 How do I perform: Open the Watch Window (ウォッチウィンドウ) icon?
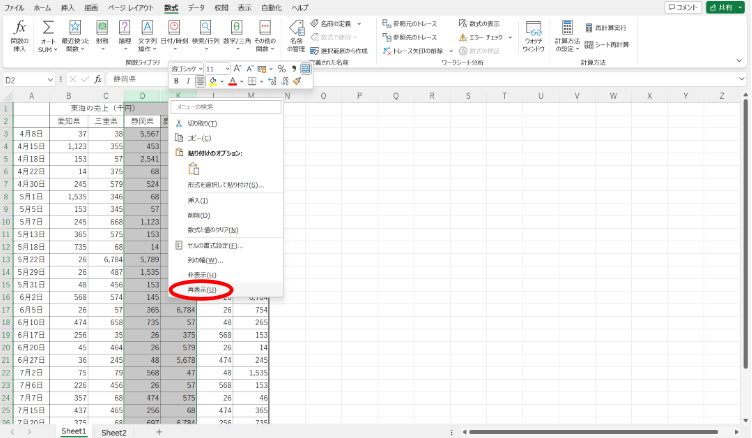534,36
